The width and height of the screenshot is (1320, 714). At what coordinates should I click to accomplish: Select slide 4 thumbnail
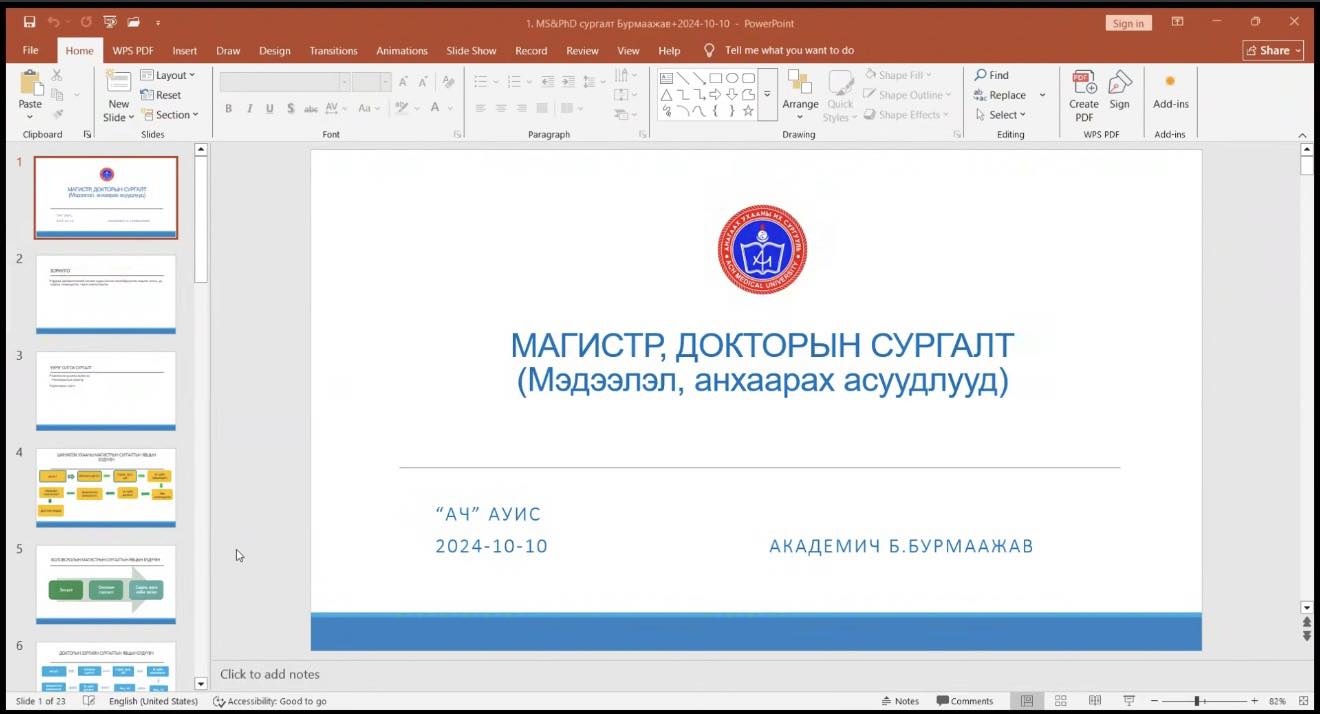(x=106, y=487)
